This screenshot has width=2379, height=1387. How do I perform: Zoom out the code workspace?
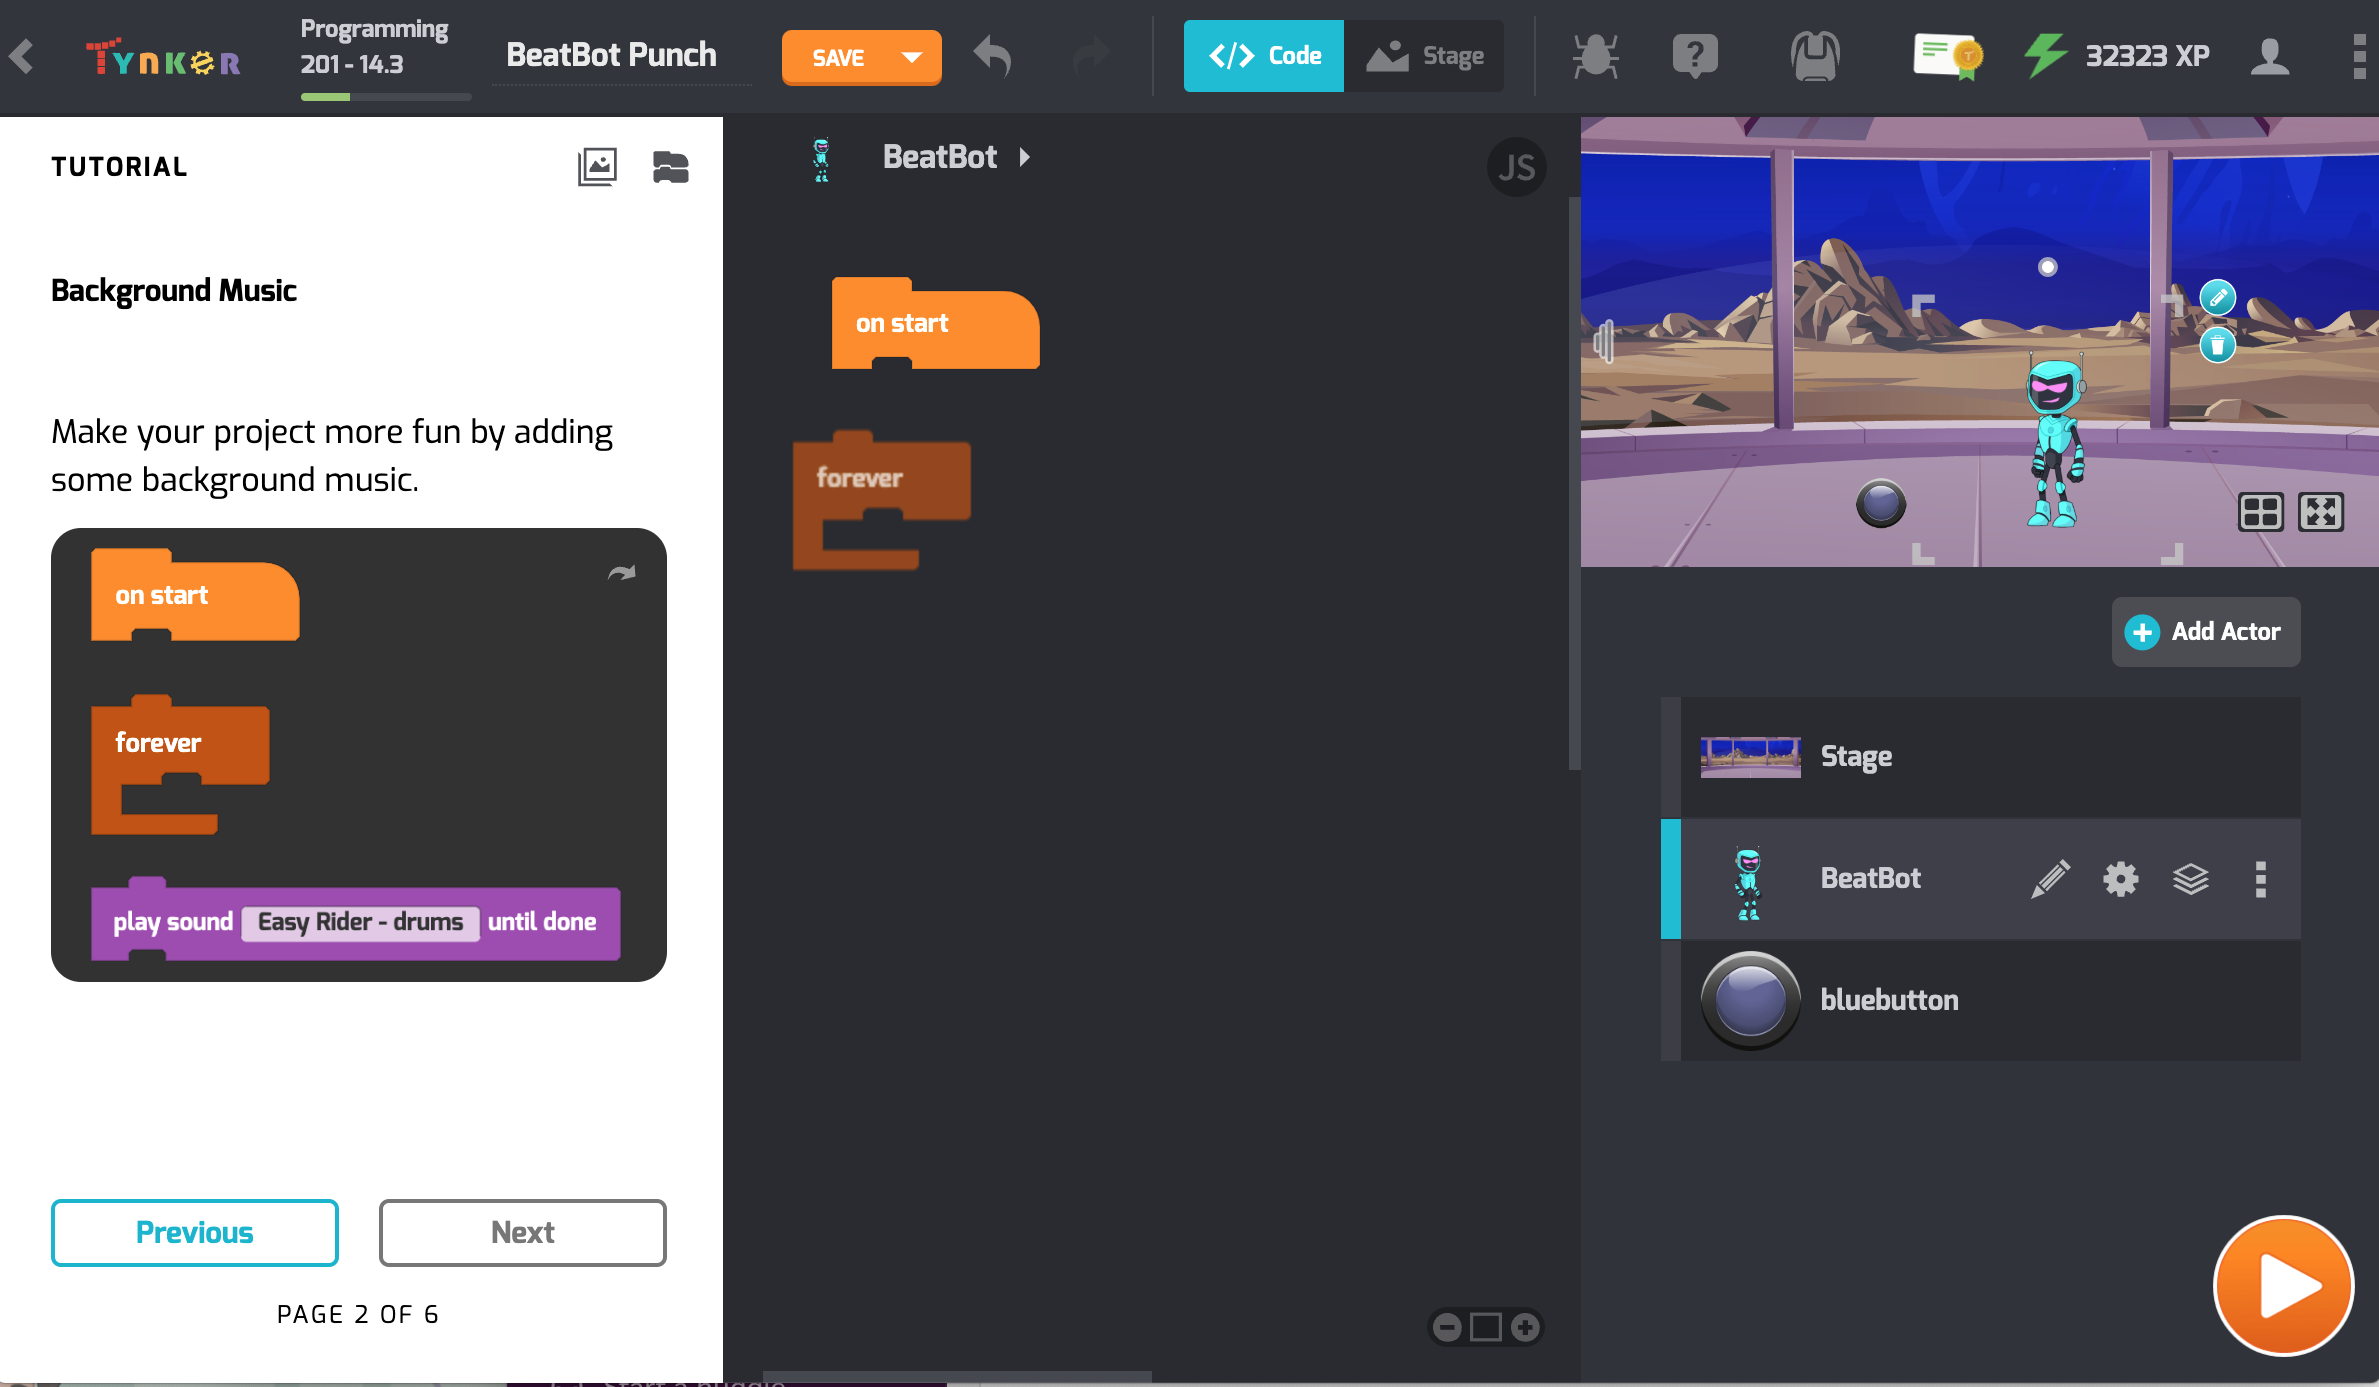coord(1446,1327)
